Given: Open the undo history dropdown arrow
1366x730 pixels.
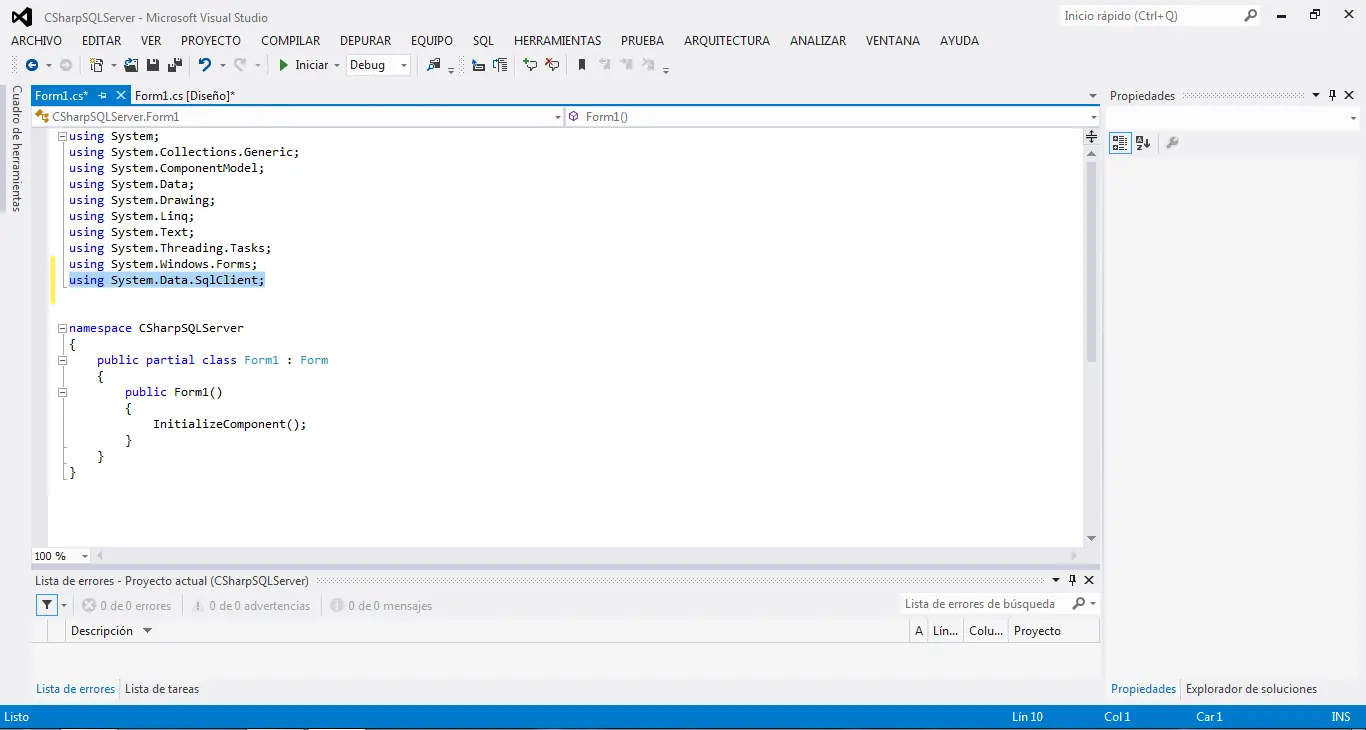Looking at the screenshot, I should pyautogui.click(x=222, y=65).
